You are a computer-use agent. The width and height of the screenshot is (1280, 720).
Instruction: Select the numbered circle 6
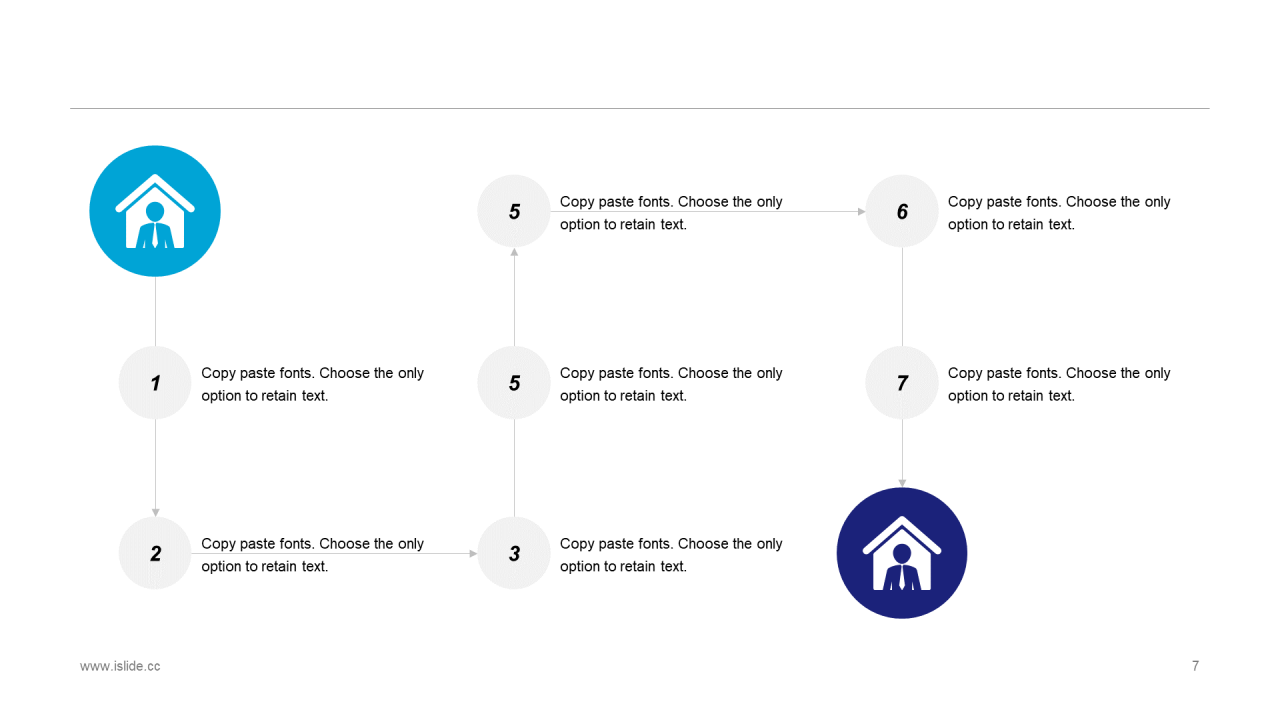click(902, 211)
